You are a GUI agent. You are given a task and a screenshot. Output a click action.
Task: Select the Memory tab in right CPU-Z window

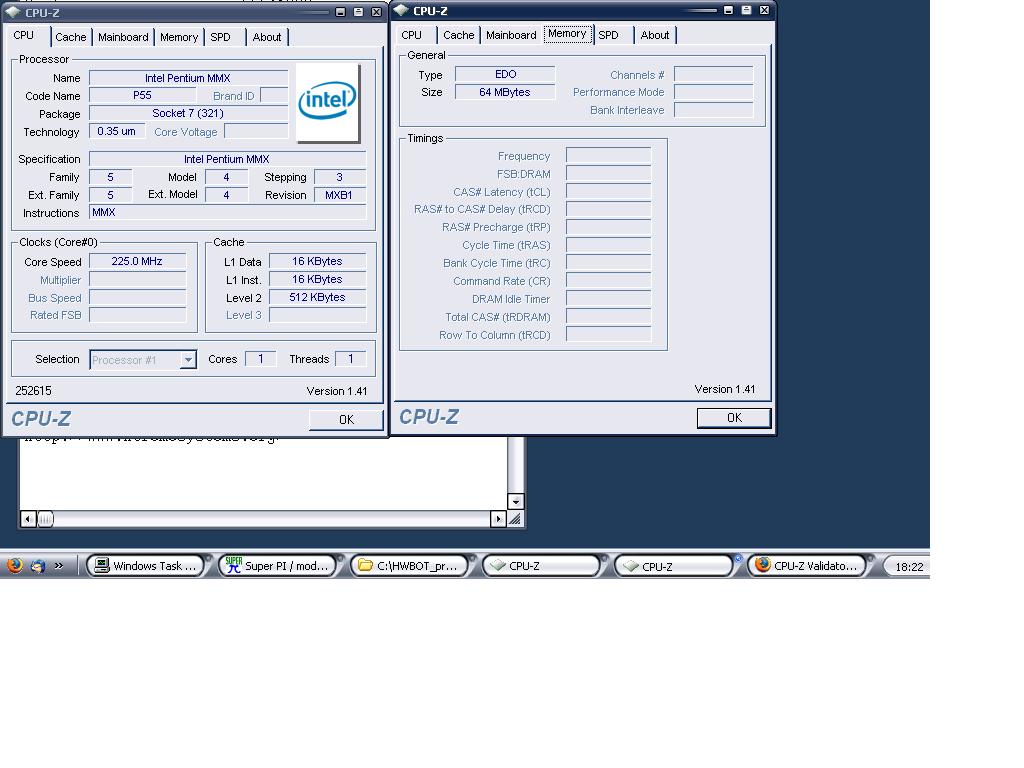(567, 33)
